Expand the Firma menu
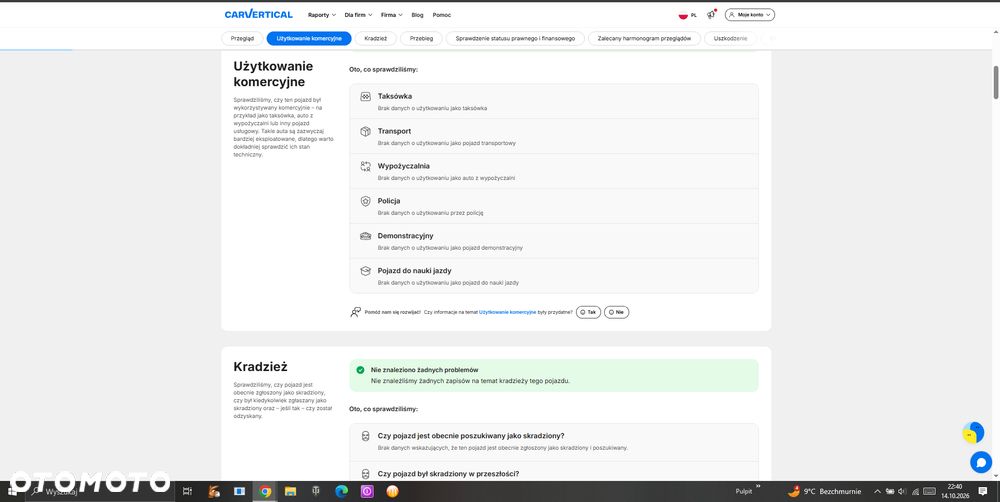The height and width of the screenshot is (502, 1000). [x=392, y=15]
